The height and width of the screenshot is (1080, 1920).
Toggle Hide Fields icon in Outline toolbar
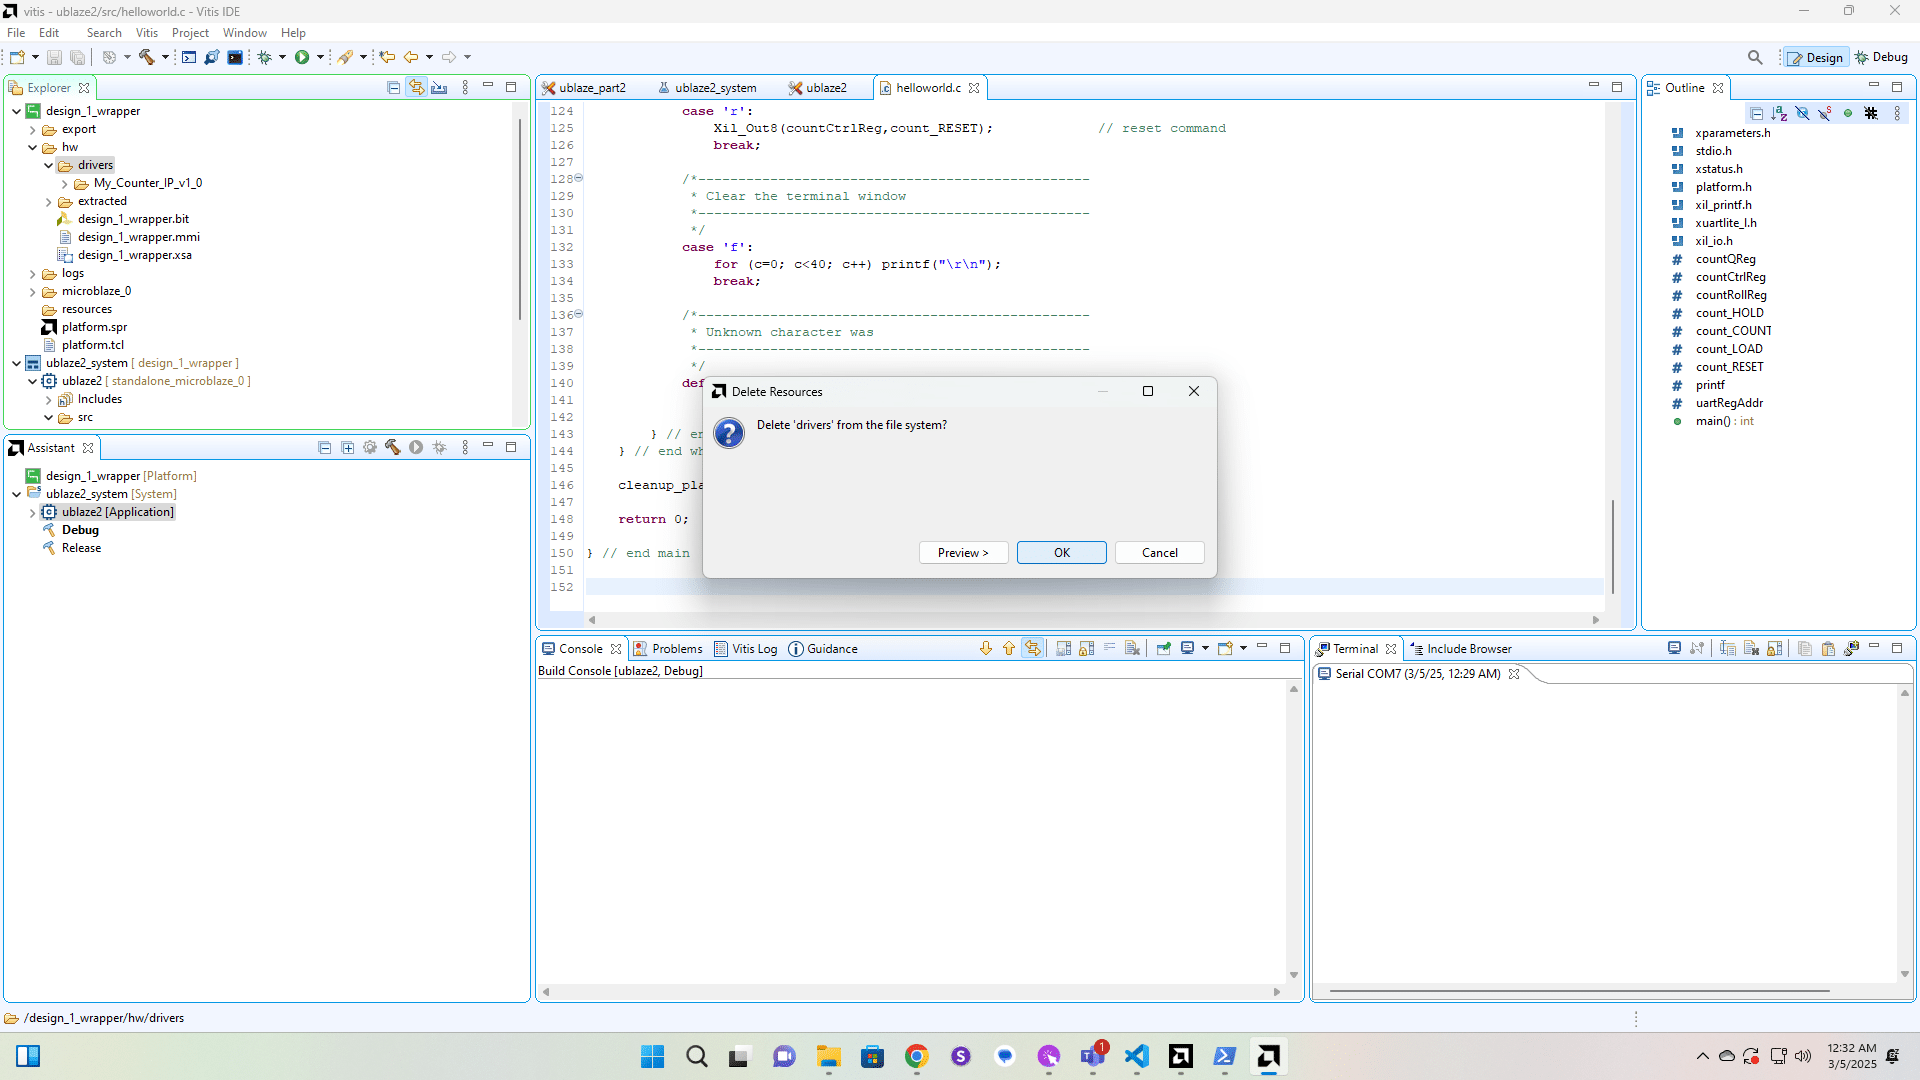[1802, 113]
